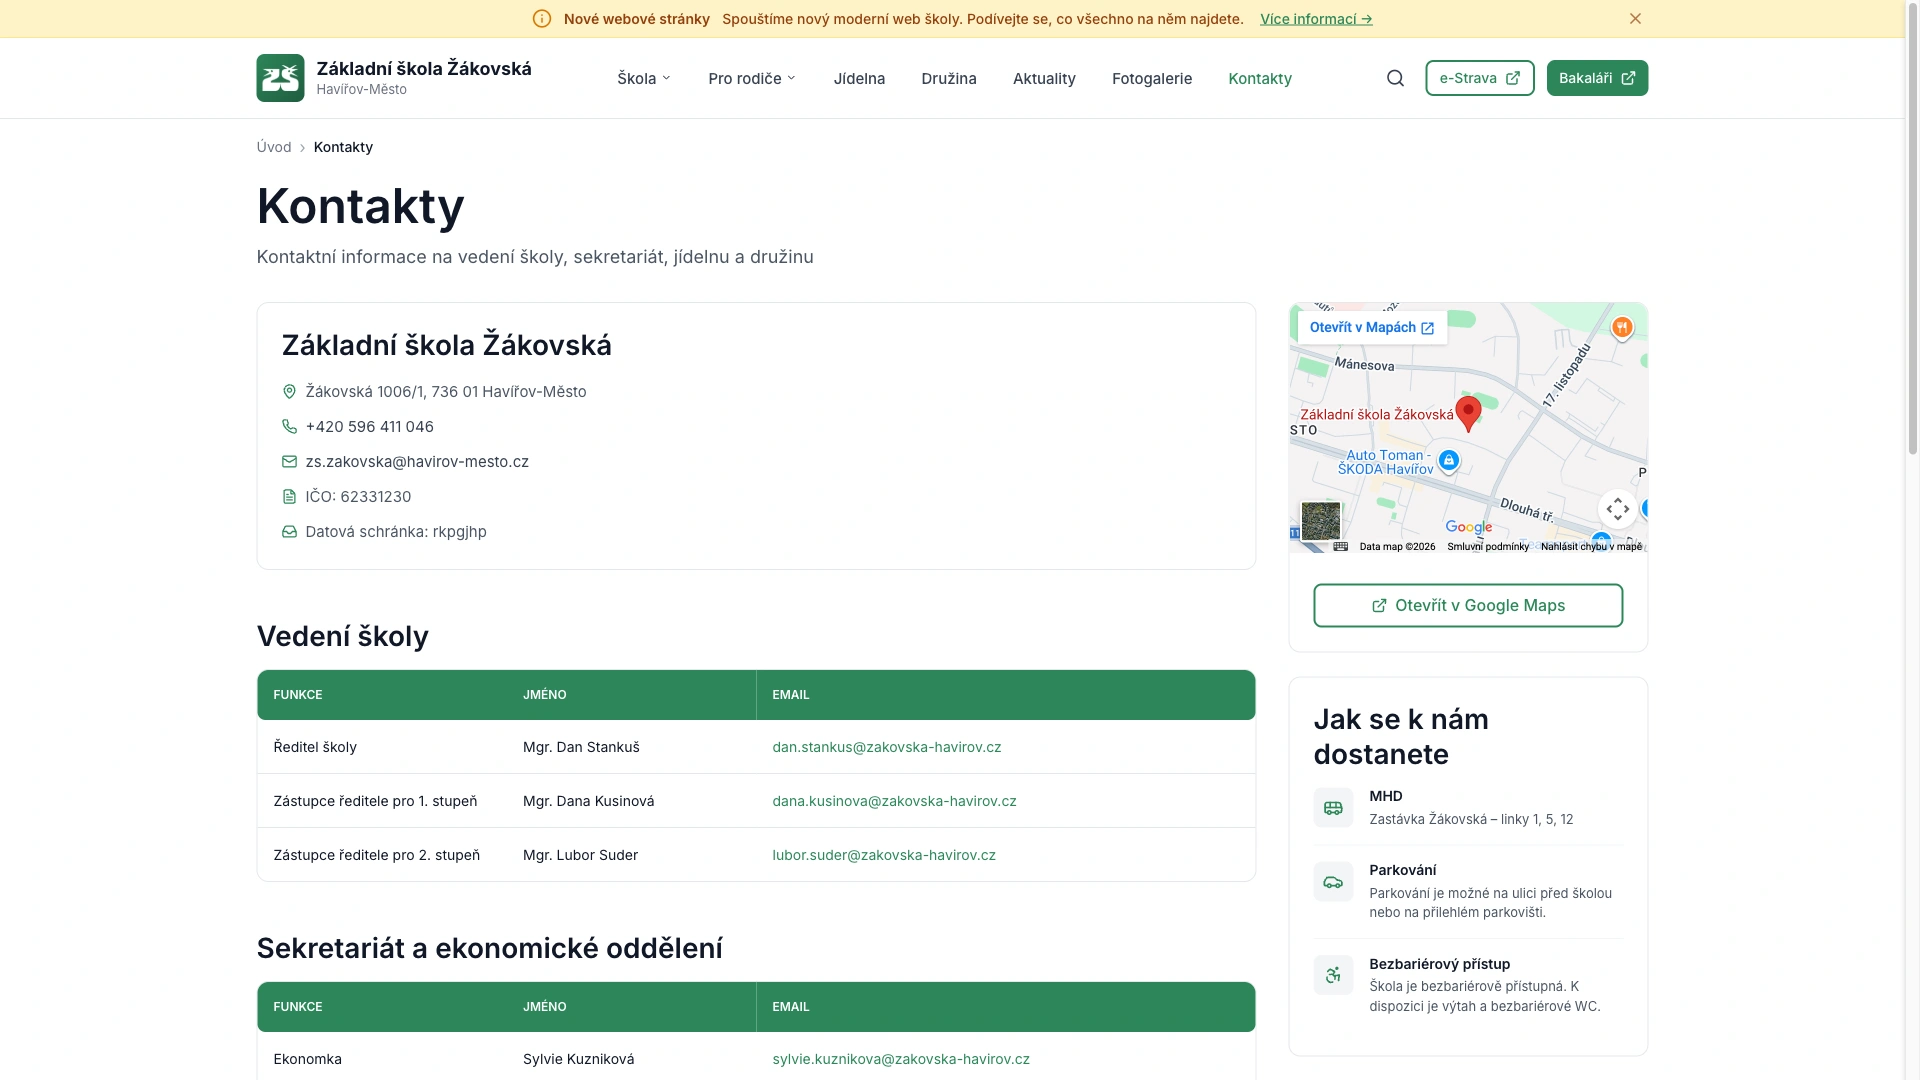1920x1080 pixels.
Task: Toggle satellite view thumbnail on map
Action: [1320, 521]
